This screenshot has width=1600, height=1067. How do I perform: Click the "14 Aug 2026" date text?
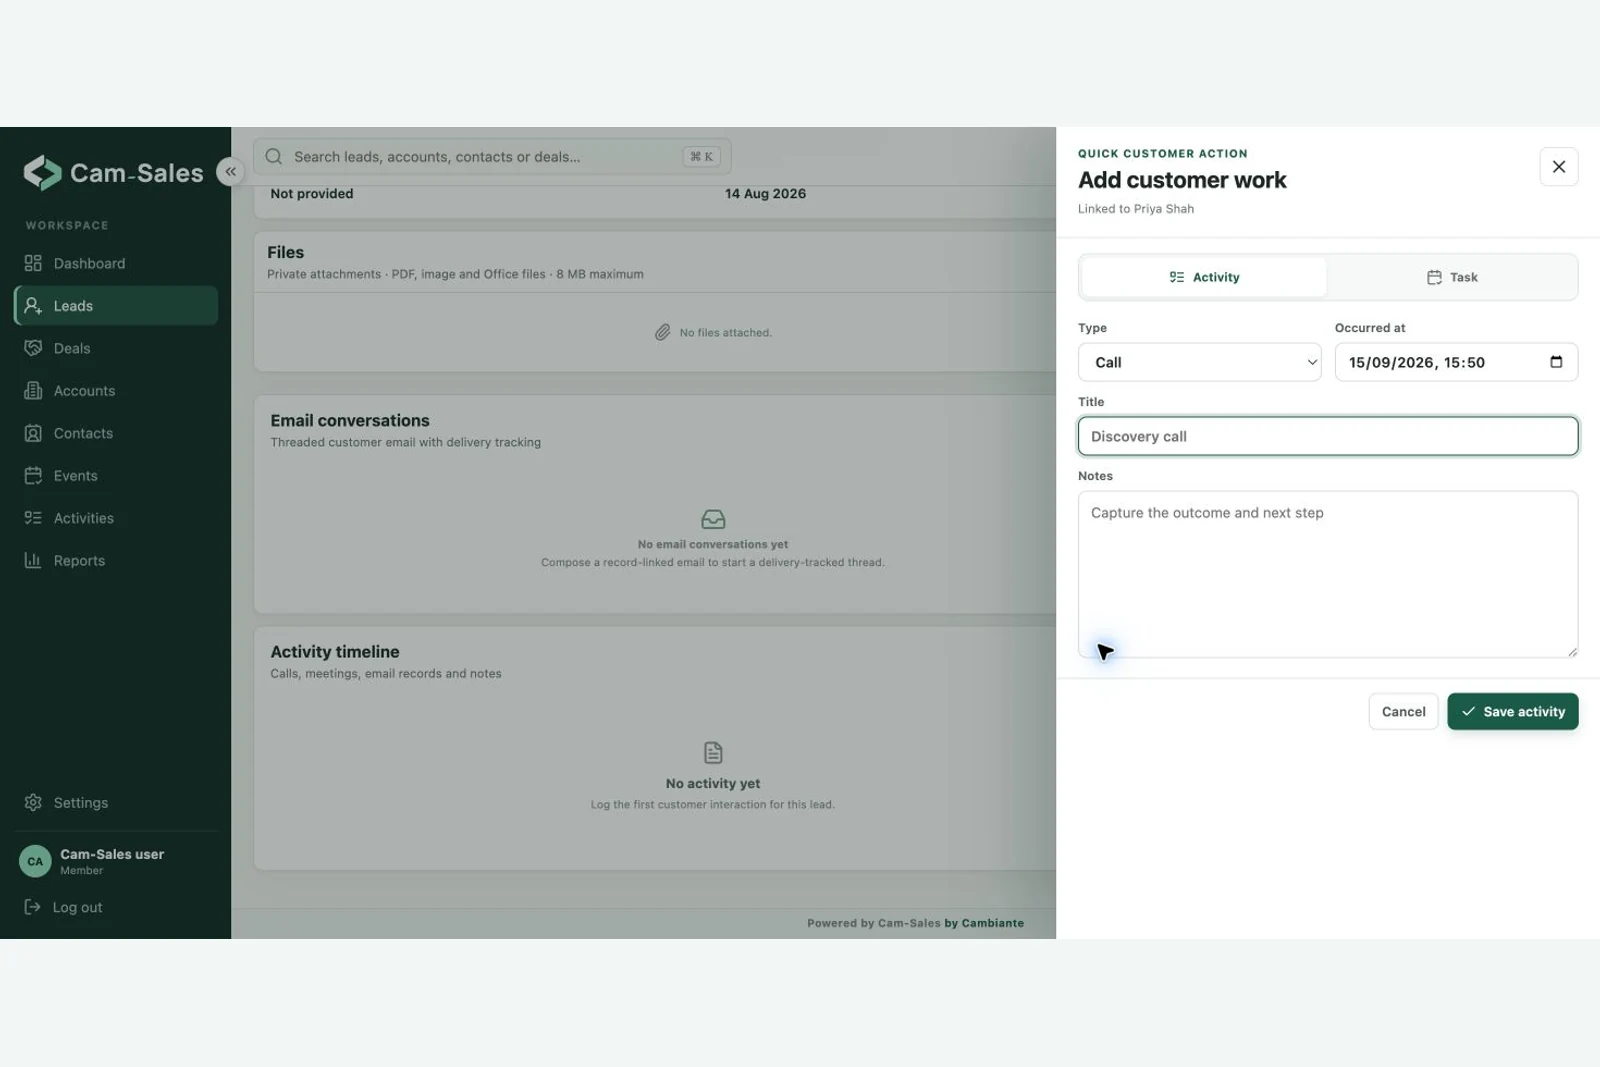tap(765, 194)
